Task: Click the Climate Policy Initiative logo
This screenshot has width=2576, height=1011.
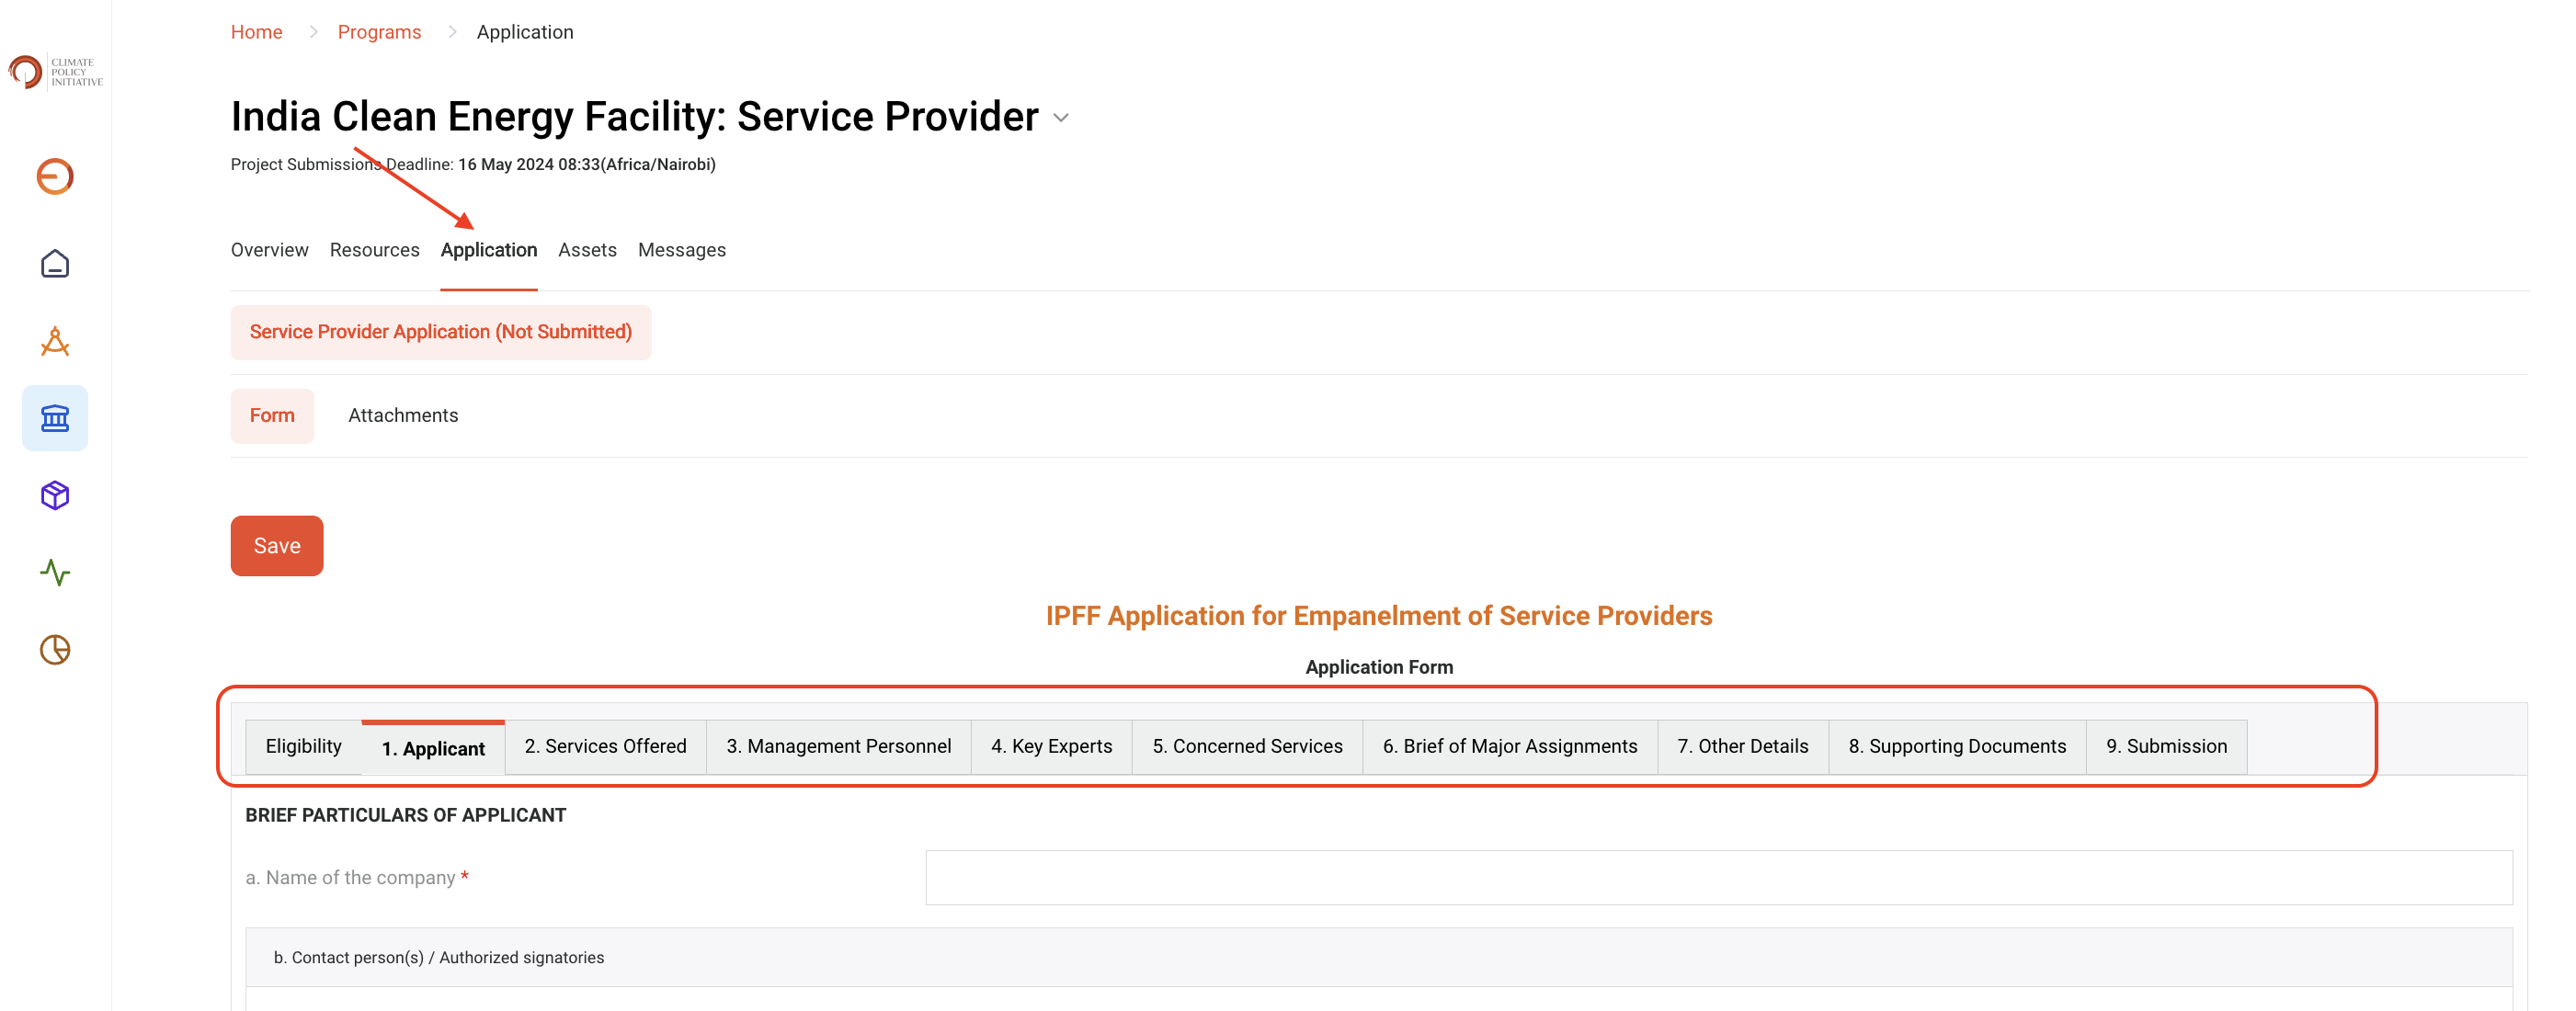Action: click(x=55, y=72)
